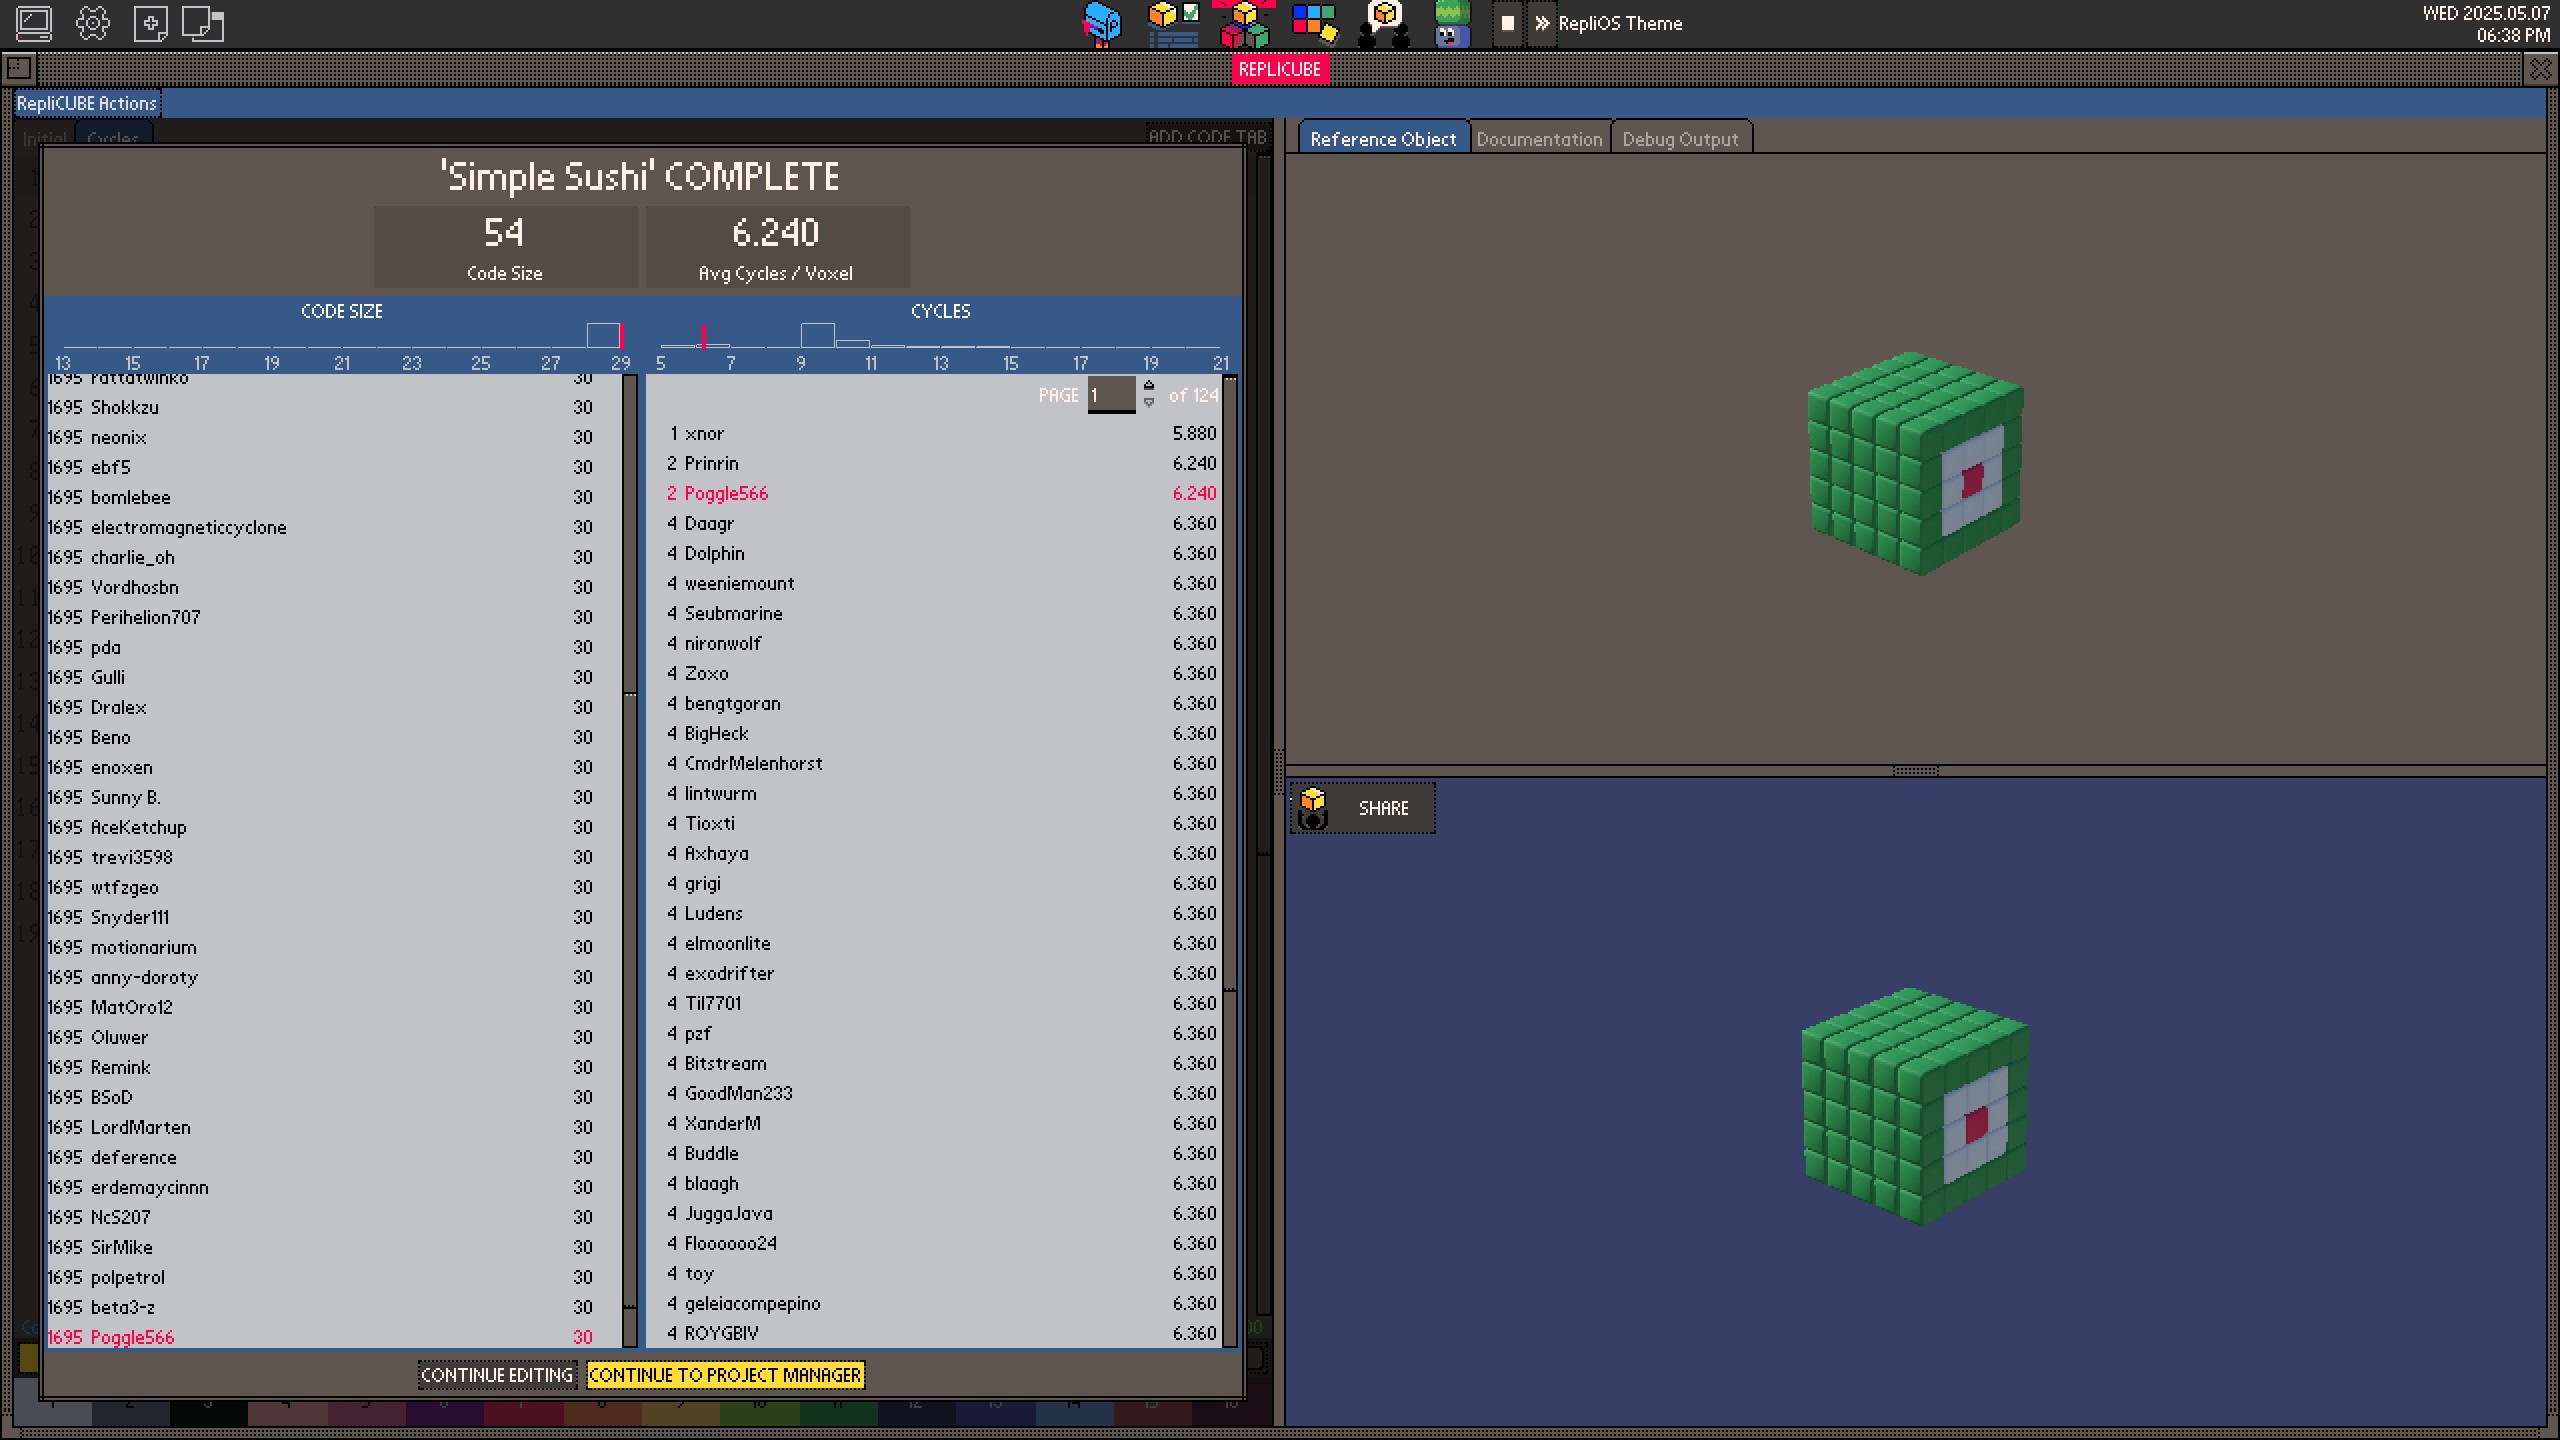The width and height of the screenshot is (2560, 1440).
Task: Click the computer monitor icon at top left
Action: [33, 23]
